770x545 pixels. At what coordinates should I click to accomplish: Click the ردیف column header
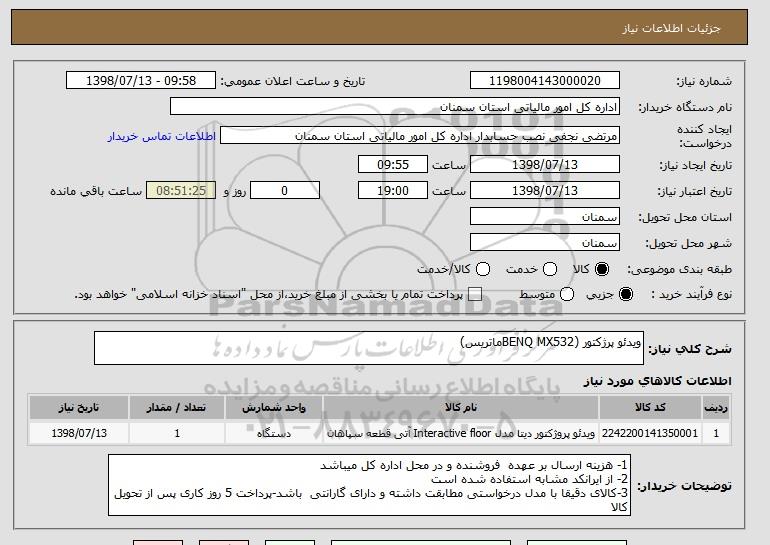[716, 408]
